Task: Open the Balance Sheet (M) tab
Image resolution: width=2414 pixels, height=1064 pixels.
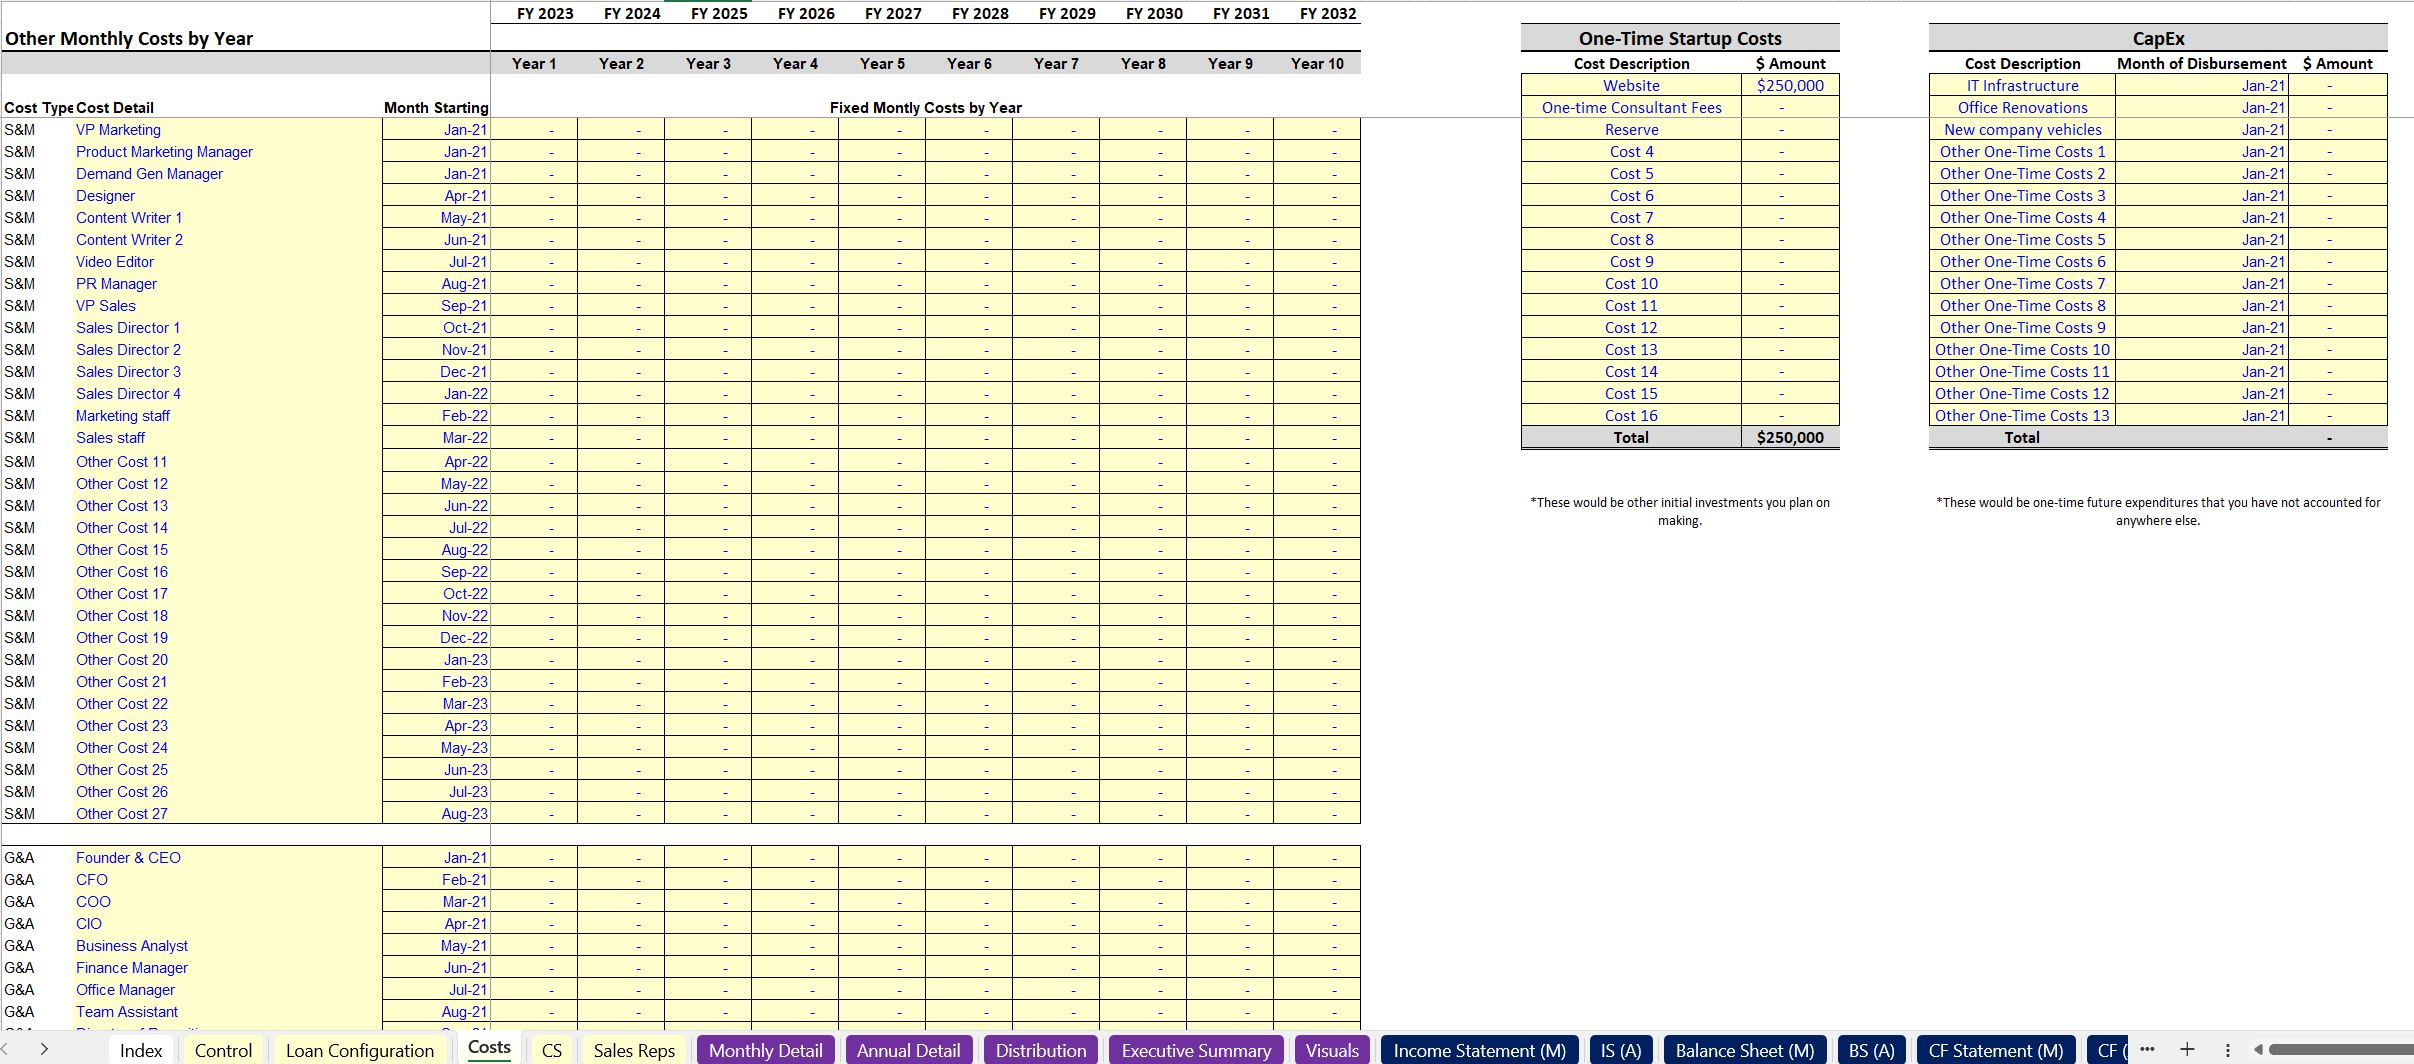Action: point(1744,1050)
